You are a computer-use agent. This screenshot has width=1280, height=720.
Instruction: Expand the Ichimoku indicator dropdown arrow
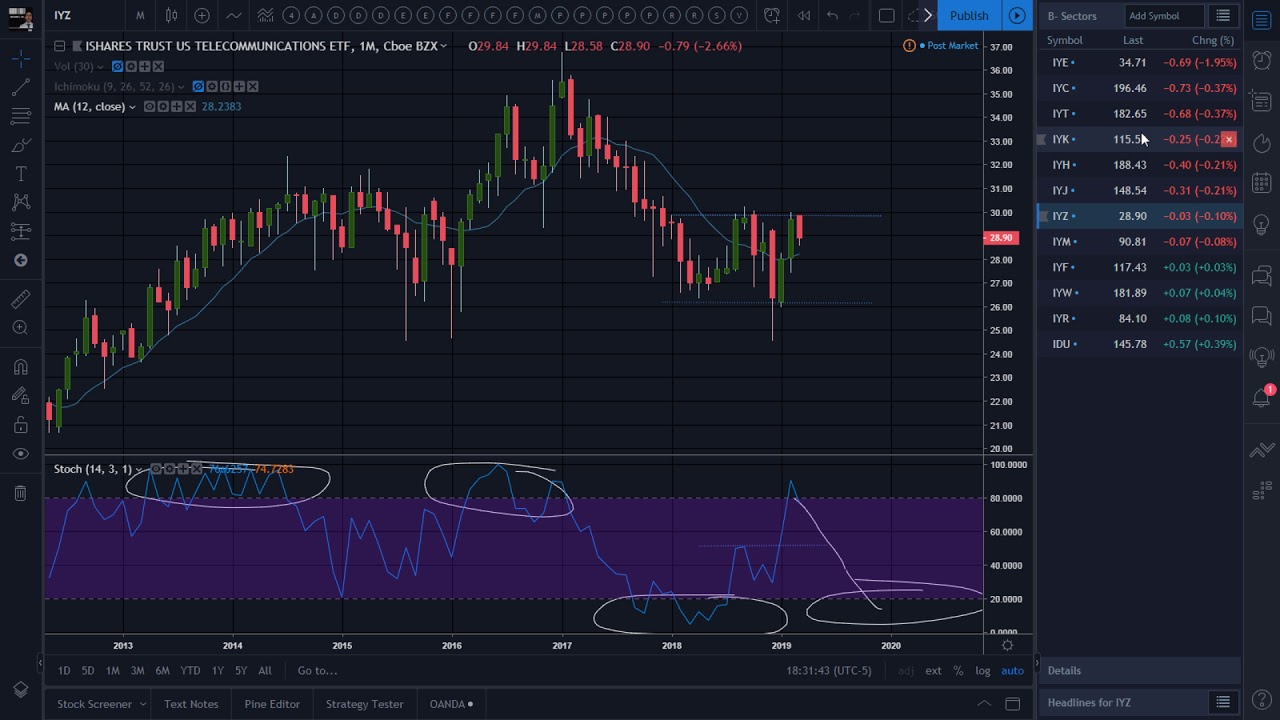(181, 87)
